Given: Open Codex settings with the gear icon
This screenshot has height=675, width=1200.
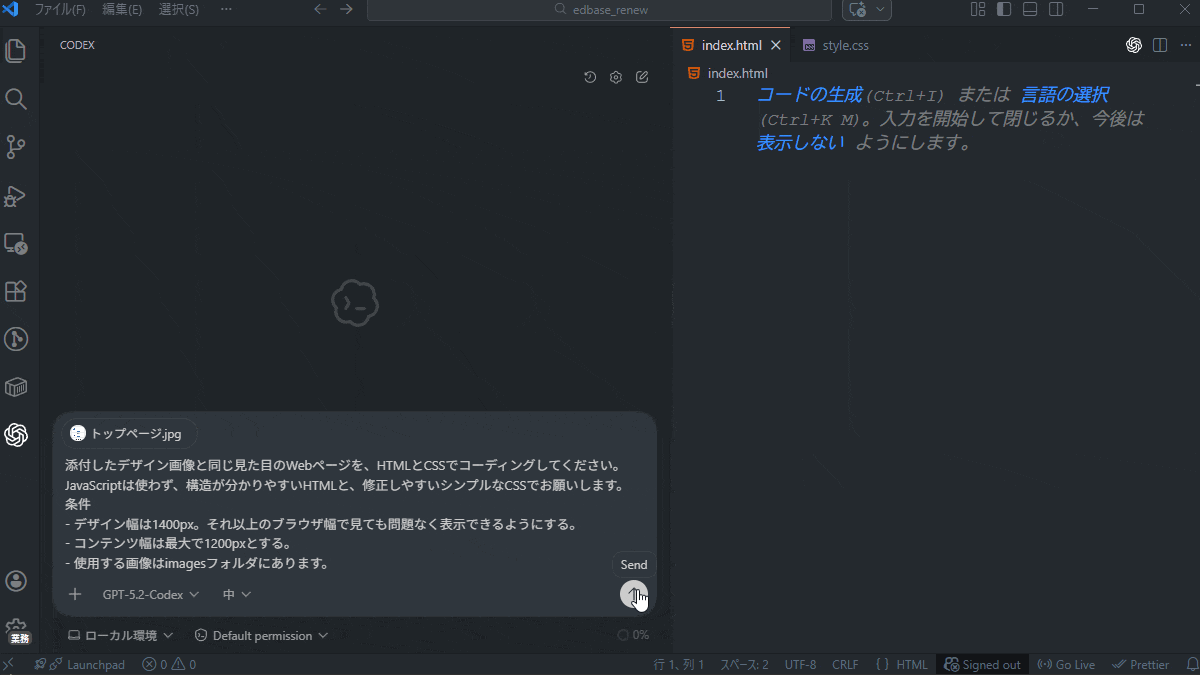Looking at the screenshot, I should 616,76.
